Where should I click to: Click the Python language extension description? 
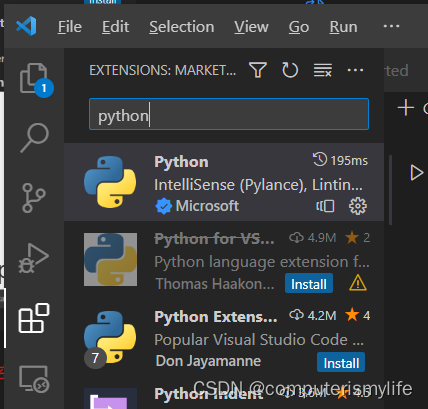coord(262,262)
